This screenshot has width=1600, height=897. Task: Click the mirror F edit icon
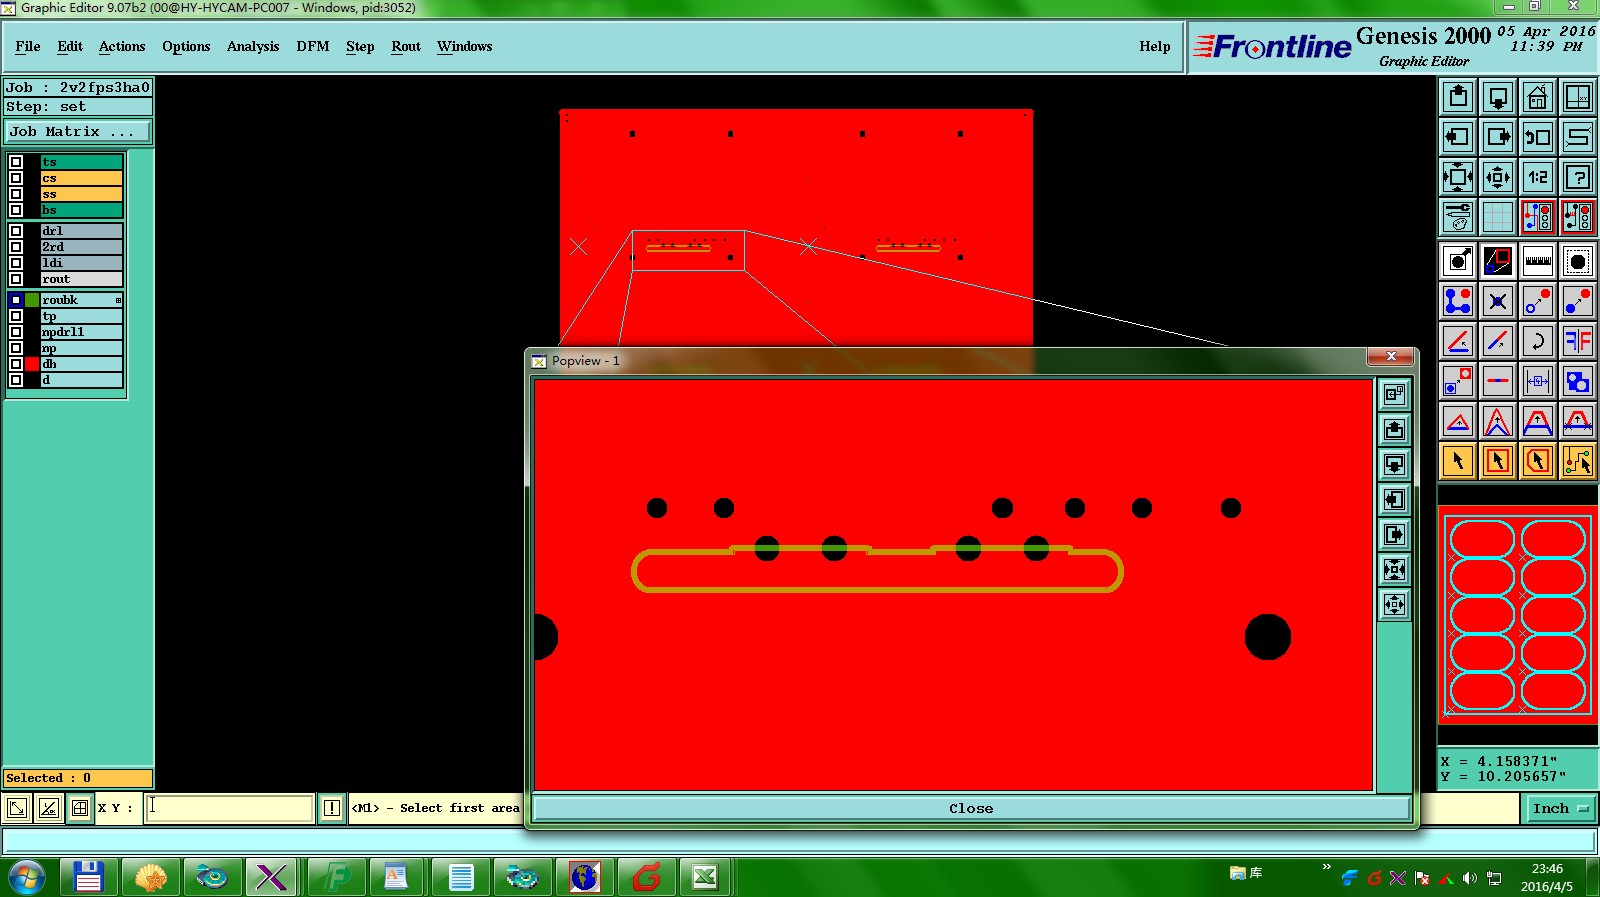click(1578, 341)
